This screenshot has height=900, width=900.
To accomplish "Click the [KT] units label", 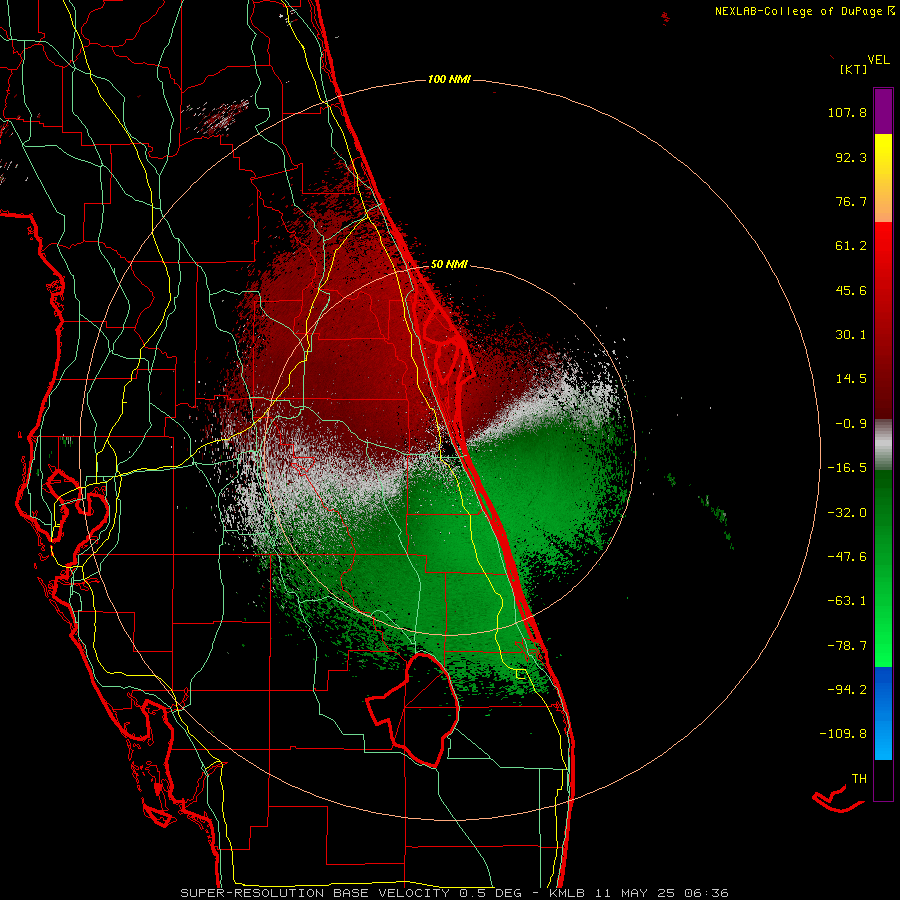I will [x=854, y=69].
